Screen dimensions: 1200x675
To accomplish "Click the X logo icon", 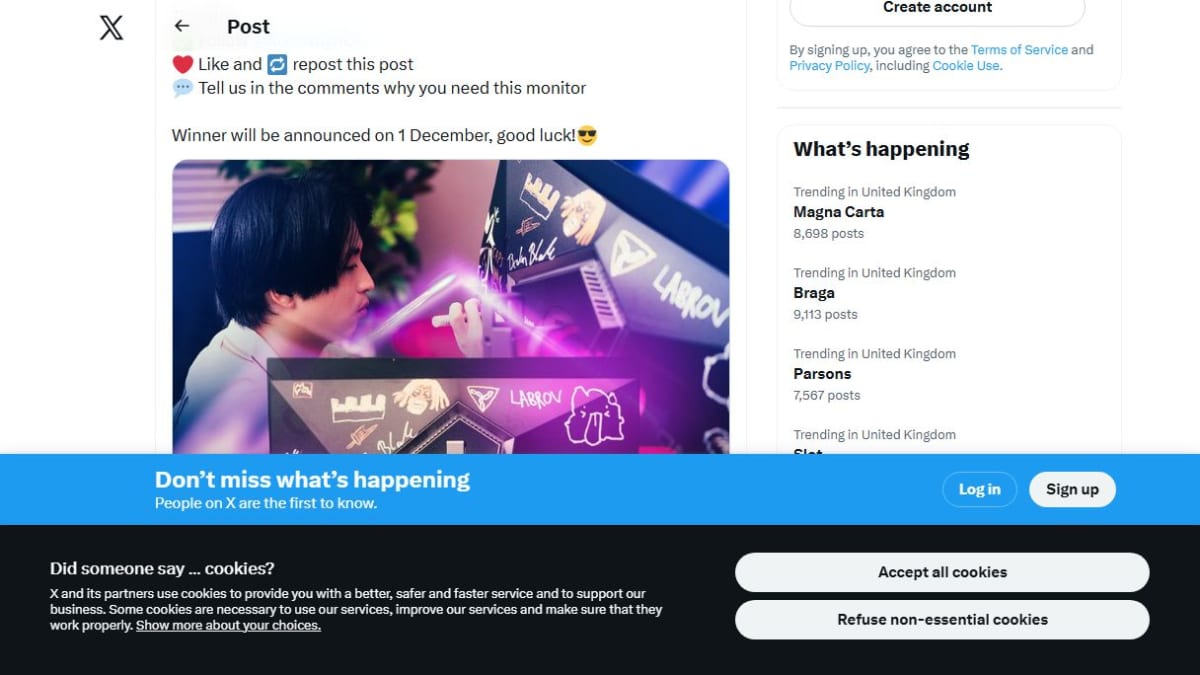I will 112,27.
